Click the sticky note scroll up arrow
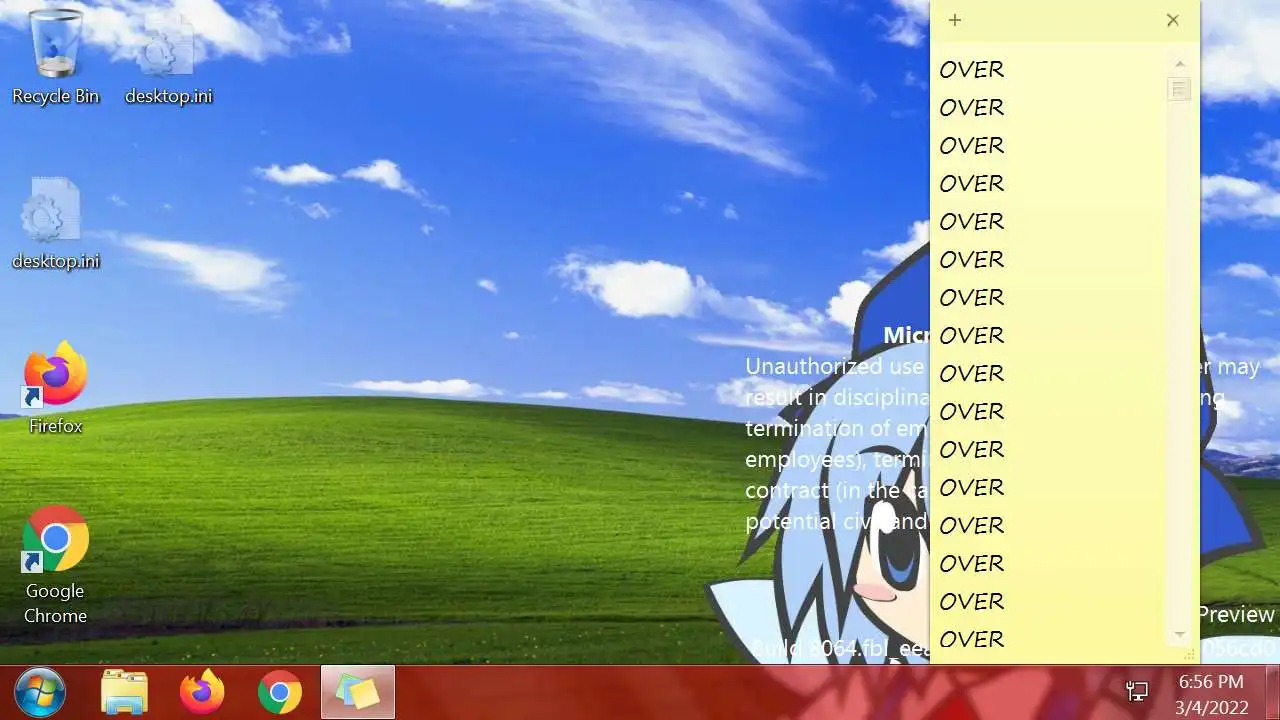Screen dimensions: 1280x720 tap(1180, 64)
